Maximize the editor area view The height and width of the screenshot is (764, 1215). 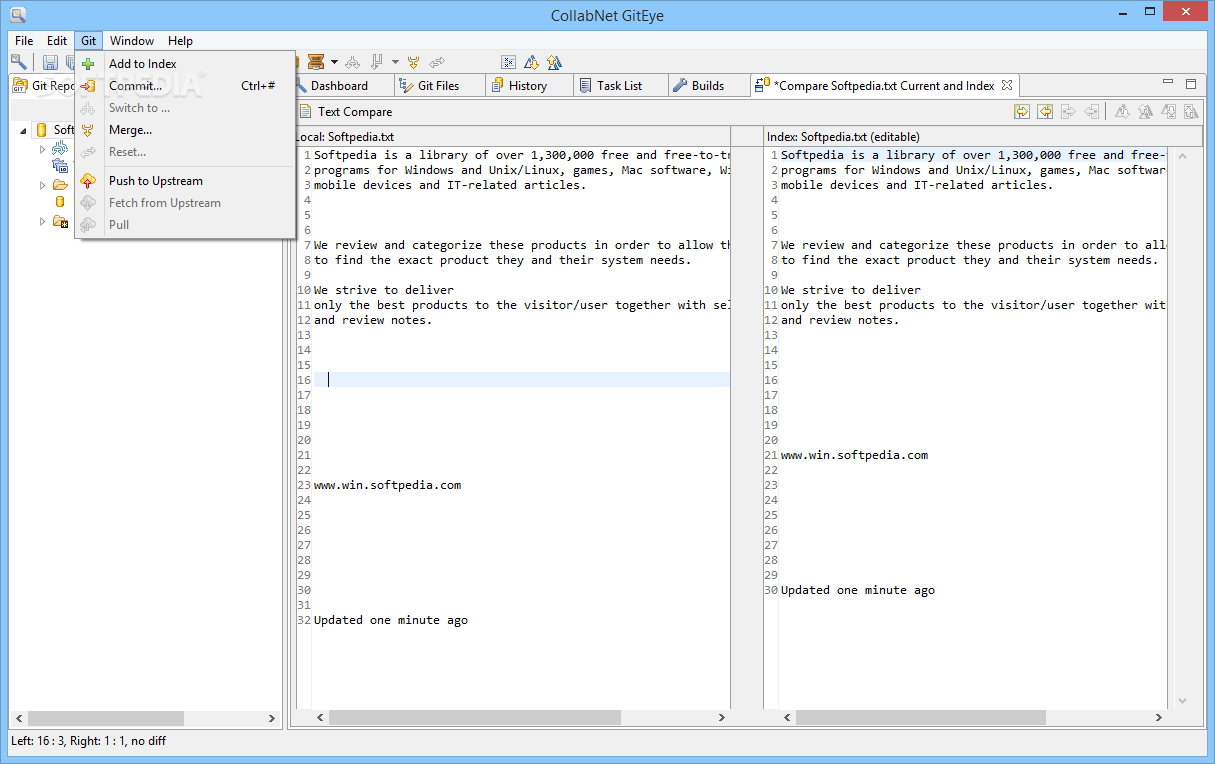1191,84
